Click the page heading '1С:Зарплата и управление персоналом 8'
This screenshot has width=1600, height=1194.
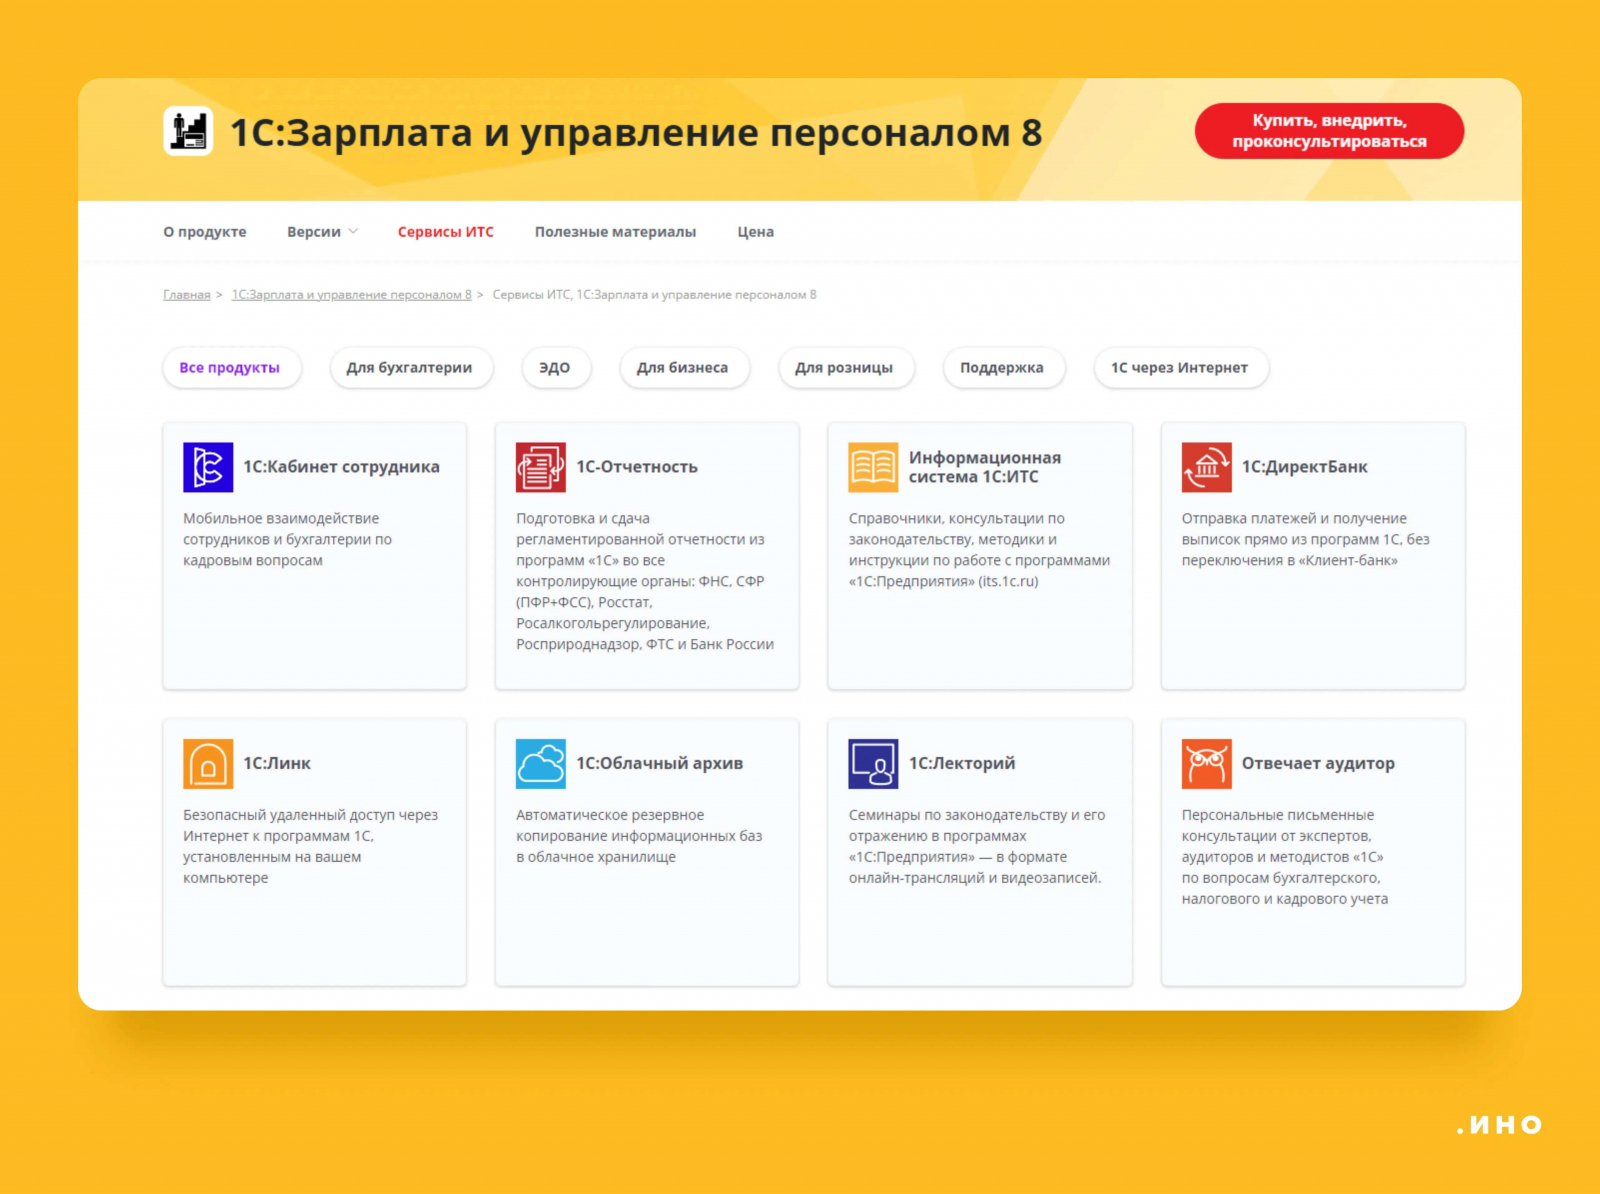coord(636,132)
